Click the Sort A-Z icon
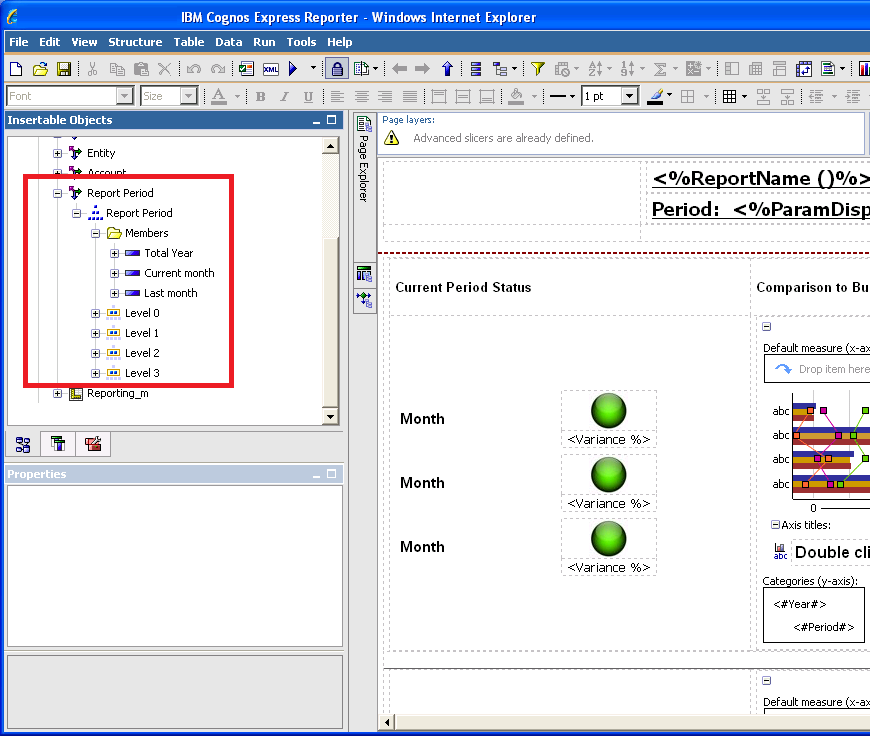The height and width of the screenshot is (736, 870). point(595,69)
